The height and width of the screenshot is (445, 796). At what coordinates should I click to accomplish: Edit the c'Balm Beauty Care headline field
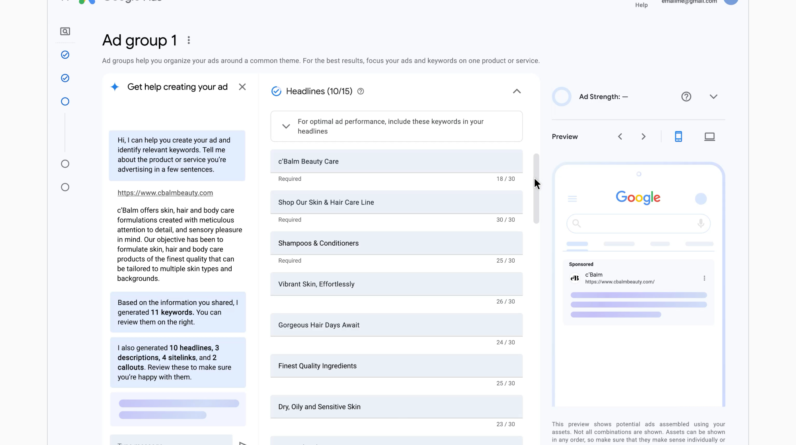(395, 161)
